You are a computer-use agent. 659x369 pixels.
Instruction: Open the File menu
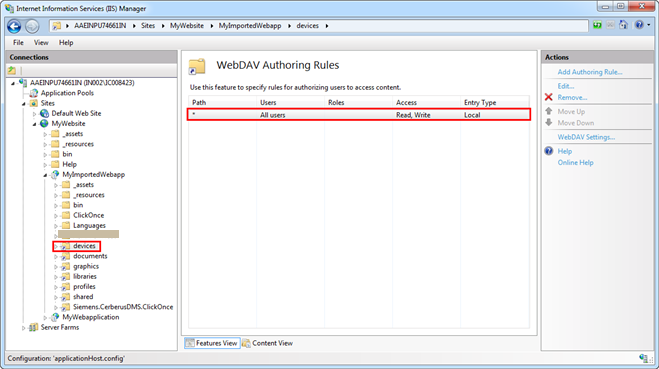click(18, 42)
